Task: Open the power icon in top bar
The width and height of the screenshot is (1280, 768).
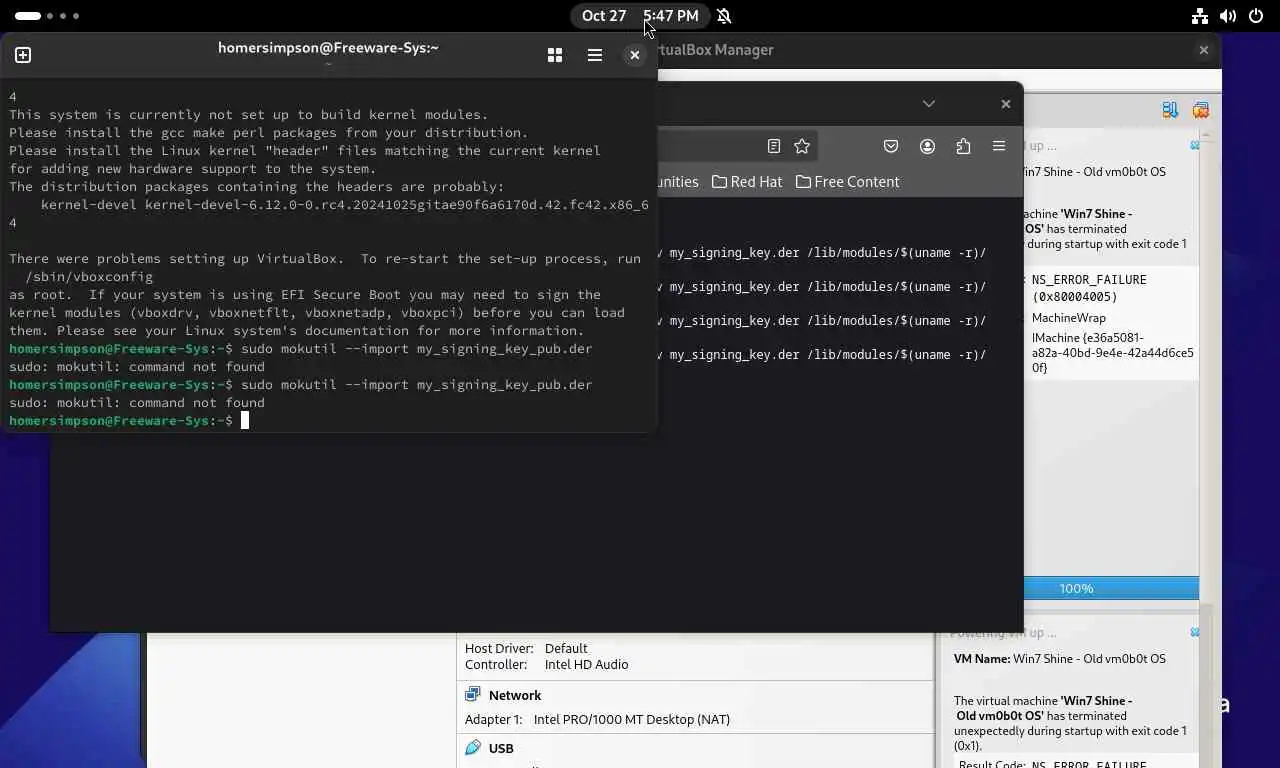Action: click(x=1256, y=16)
